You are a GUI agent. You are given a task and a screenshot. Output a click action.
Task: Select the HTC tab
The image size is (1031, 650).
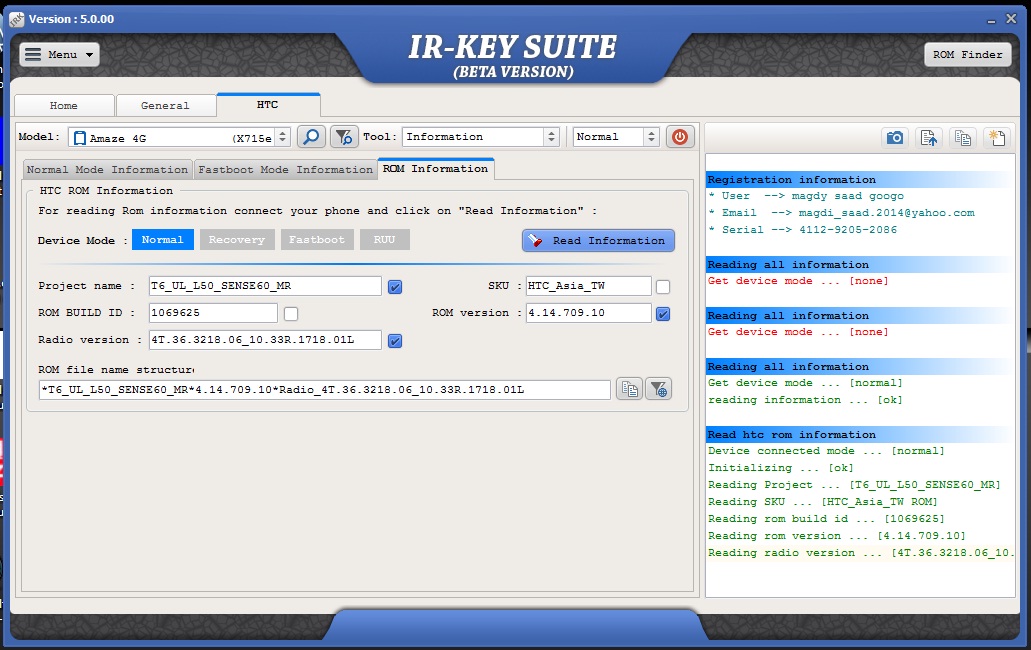point(268,104)
